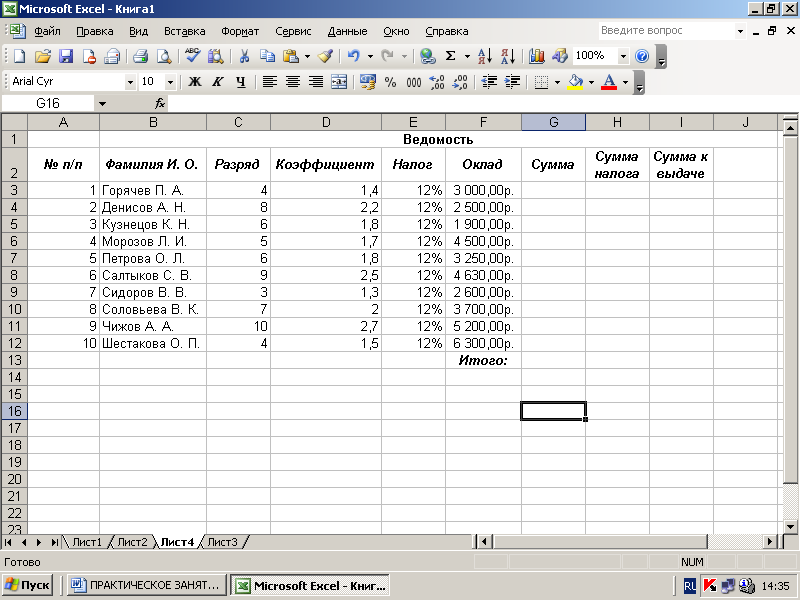Switch to the Лист3 sheet tab
The image size is (800, 600).
coord(222,542)
